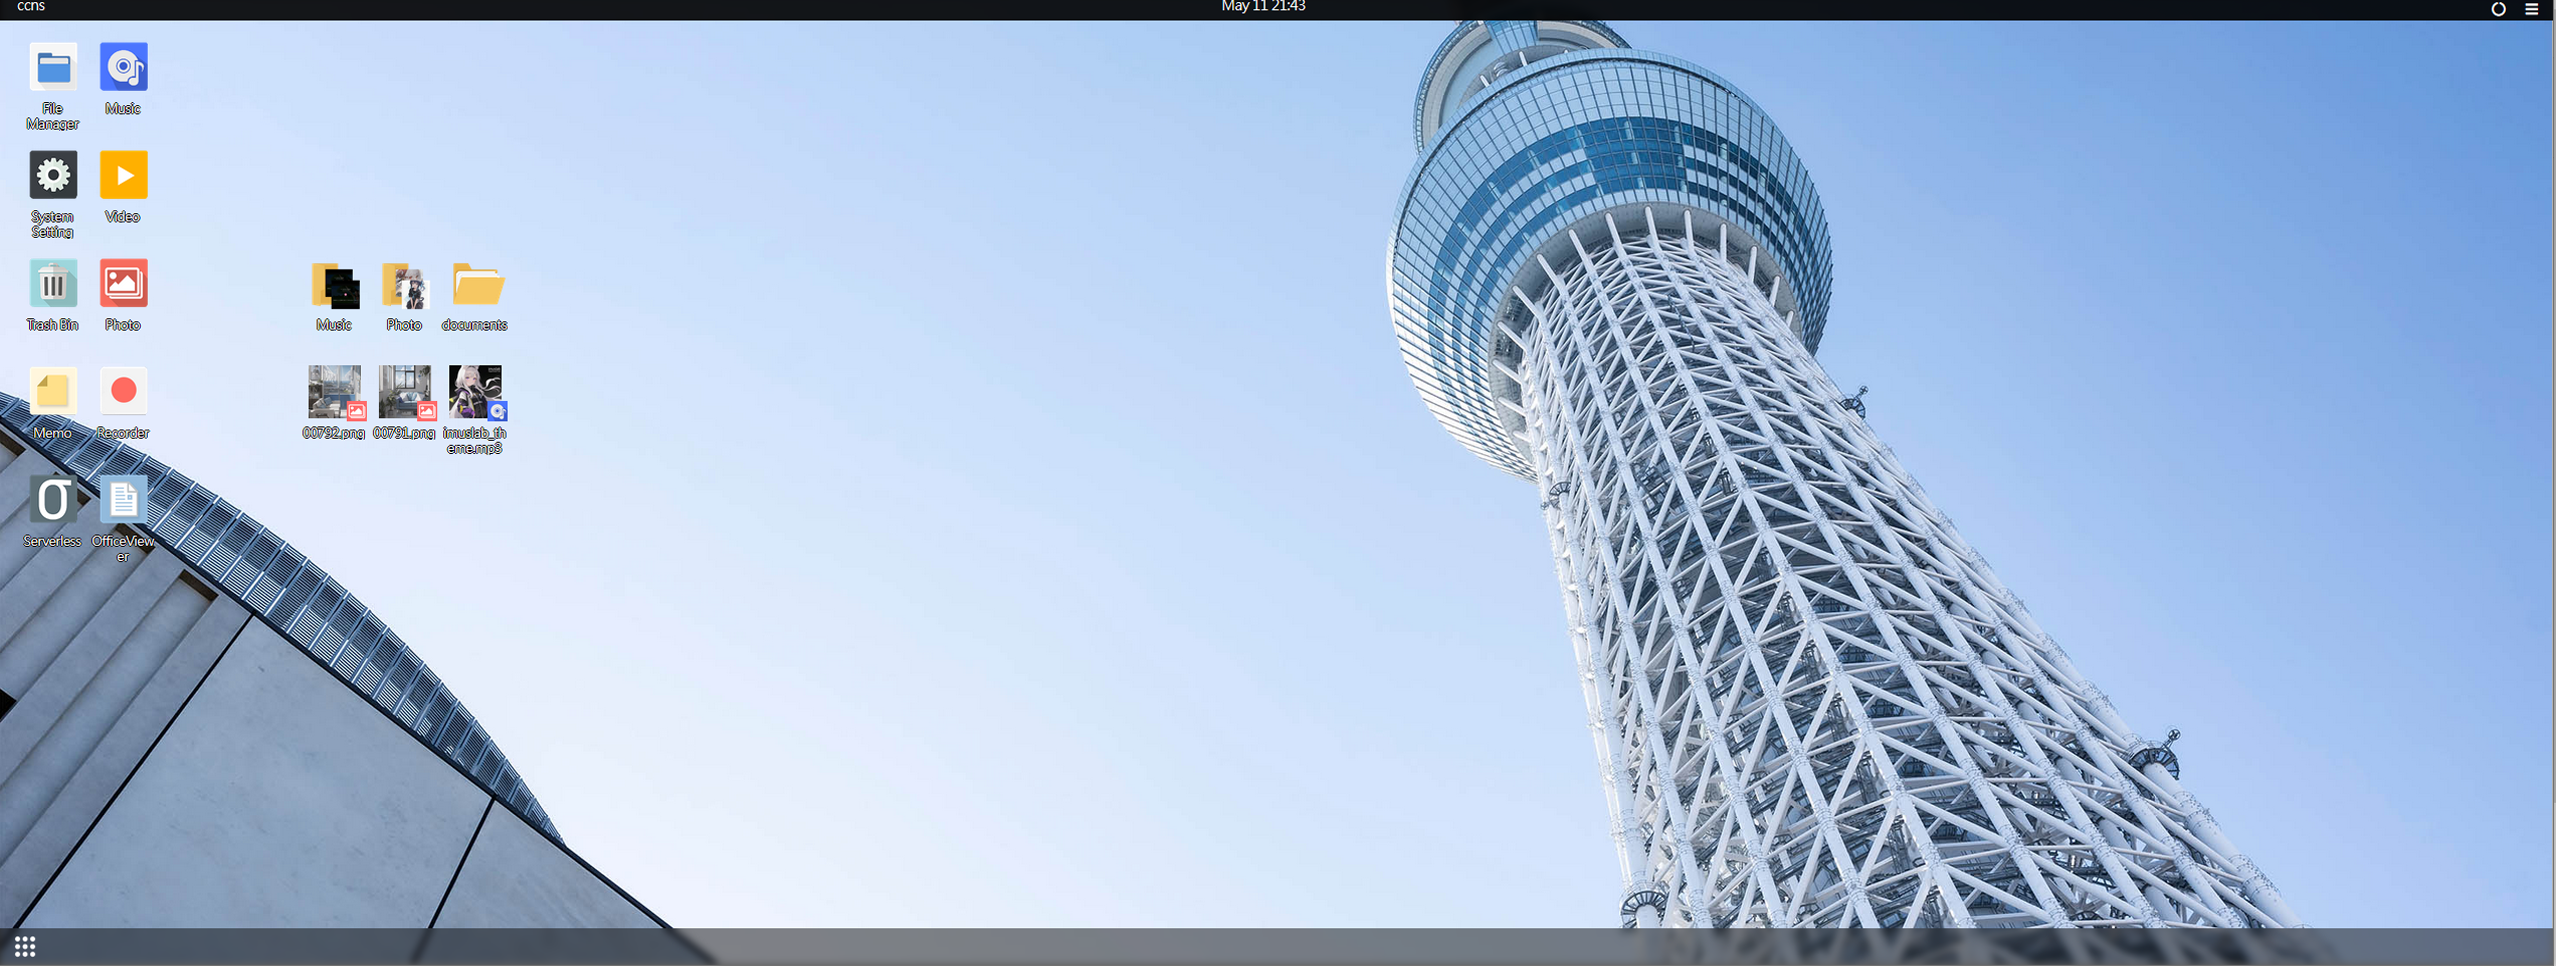Viewport: 2556px width, 966px height.
Task: Select the 00791.png image file
Action: pos(404,392)
